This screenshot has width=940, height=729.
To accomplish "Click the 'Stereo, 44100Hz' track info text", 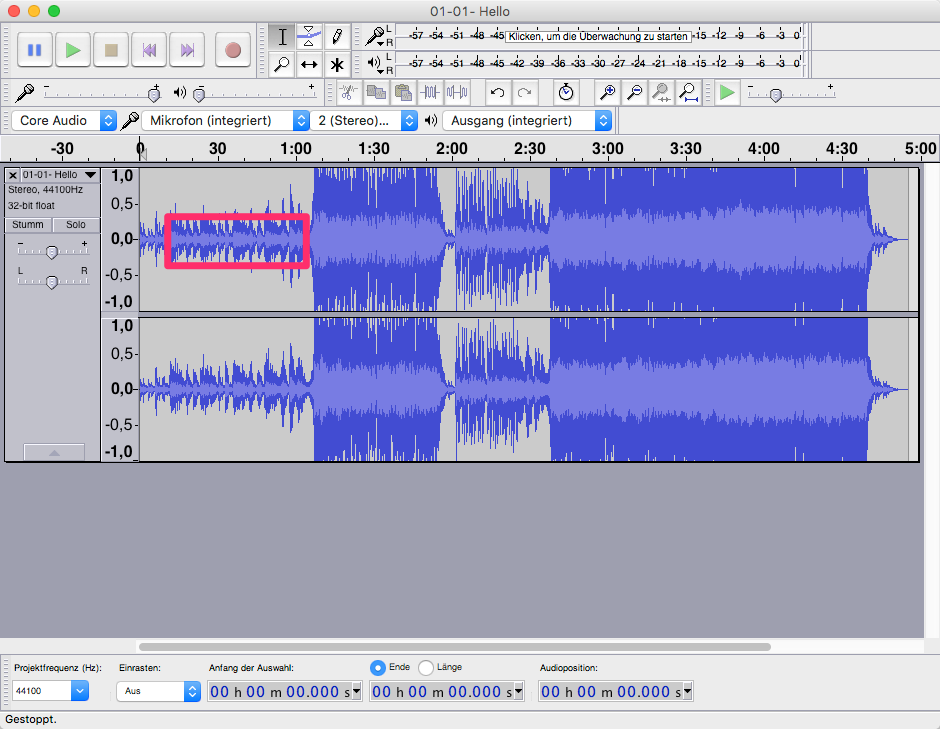I will click(x=46, y=190).
